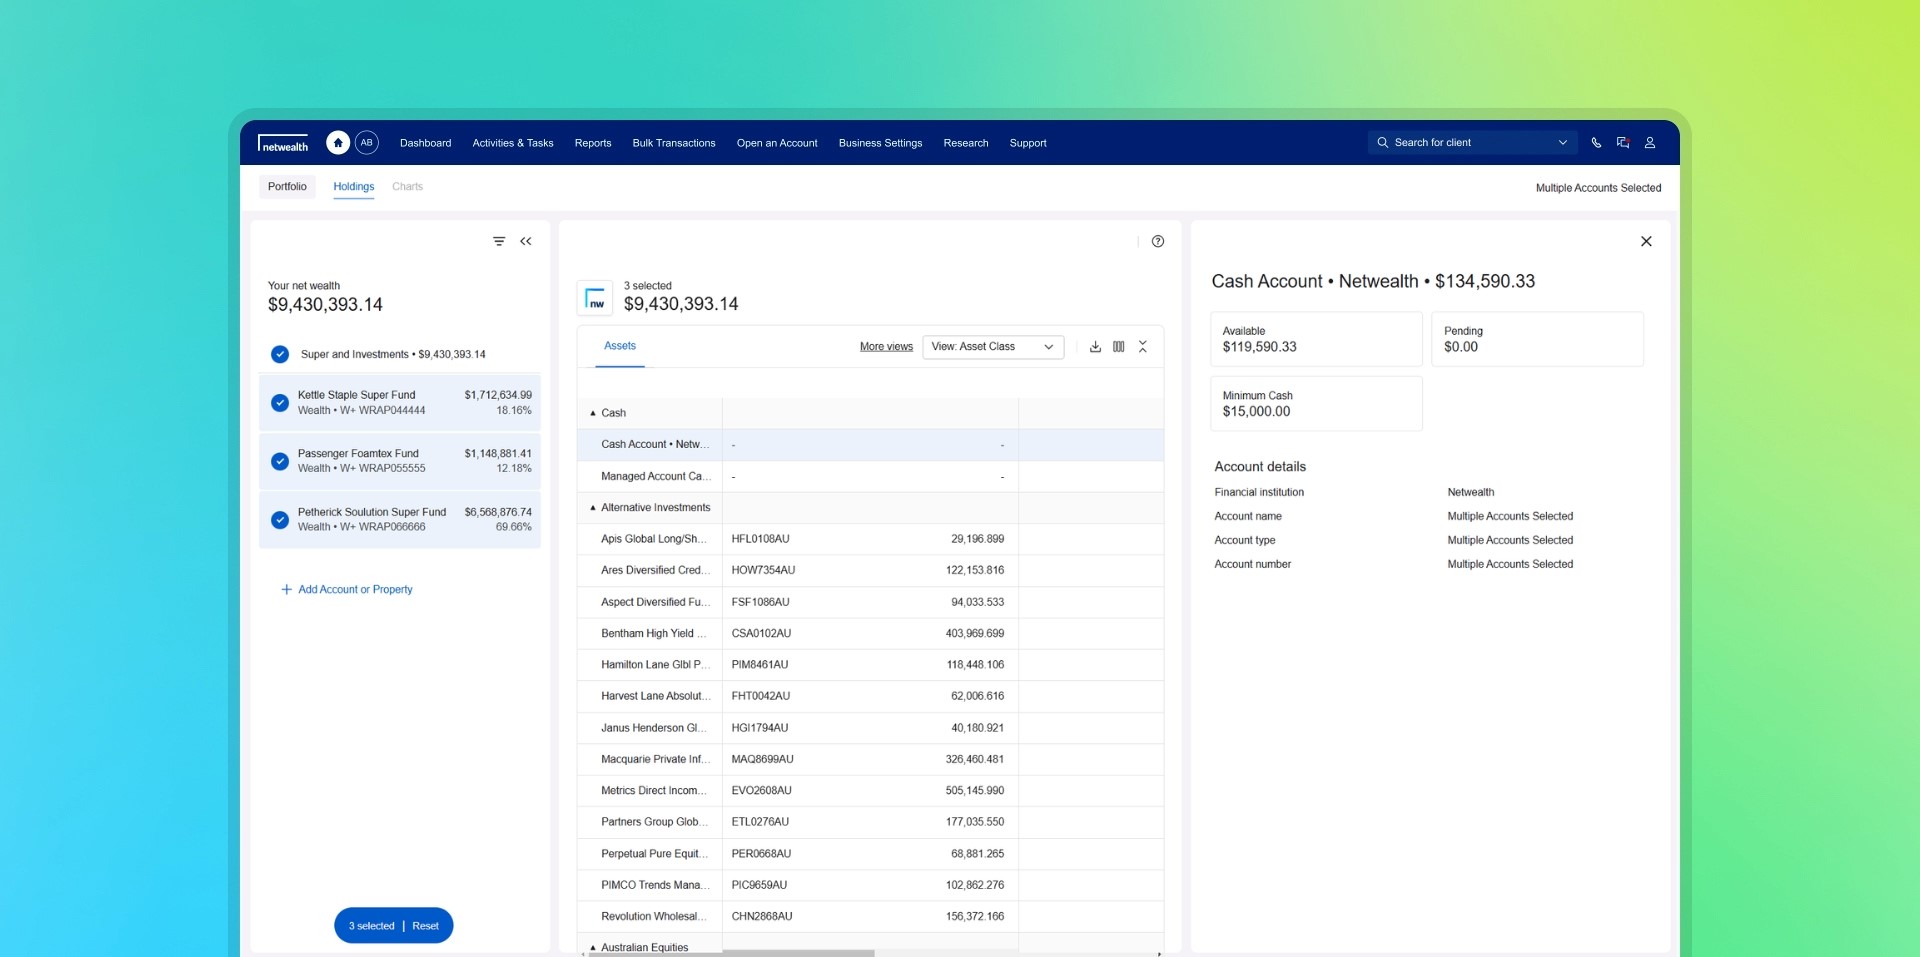1920x957 pixels.
Task: Select the Apis Global Long/Sh... row
Action: (870, 539)
